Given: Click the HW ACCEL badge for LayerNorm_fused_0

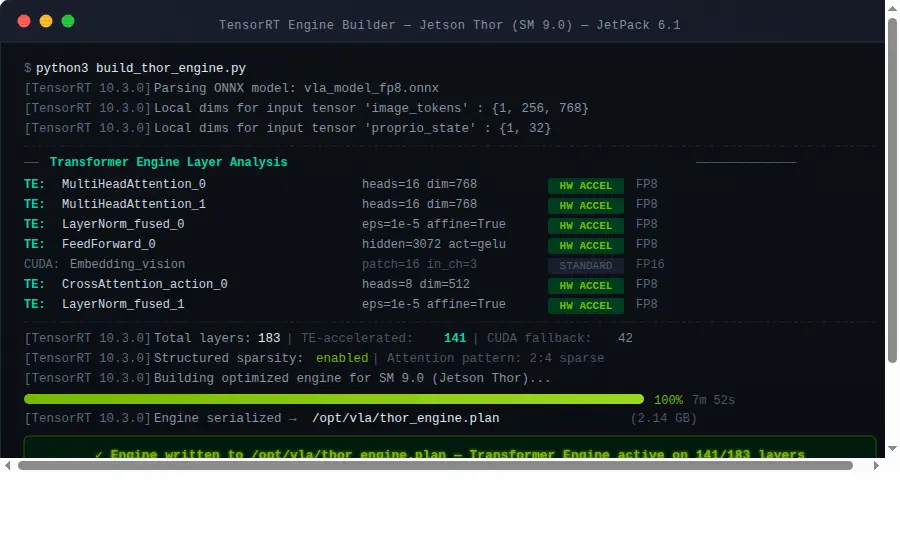Looking at the screenshot, I should coord(585,225).
